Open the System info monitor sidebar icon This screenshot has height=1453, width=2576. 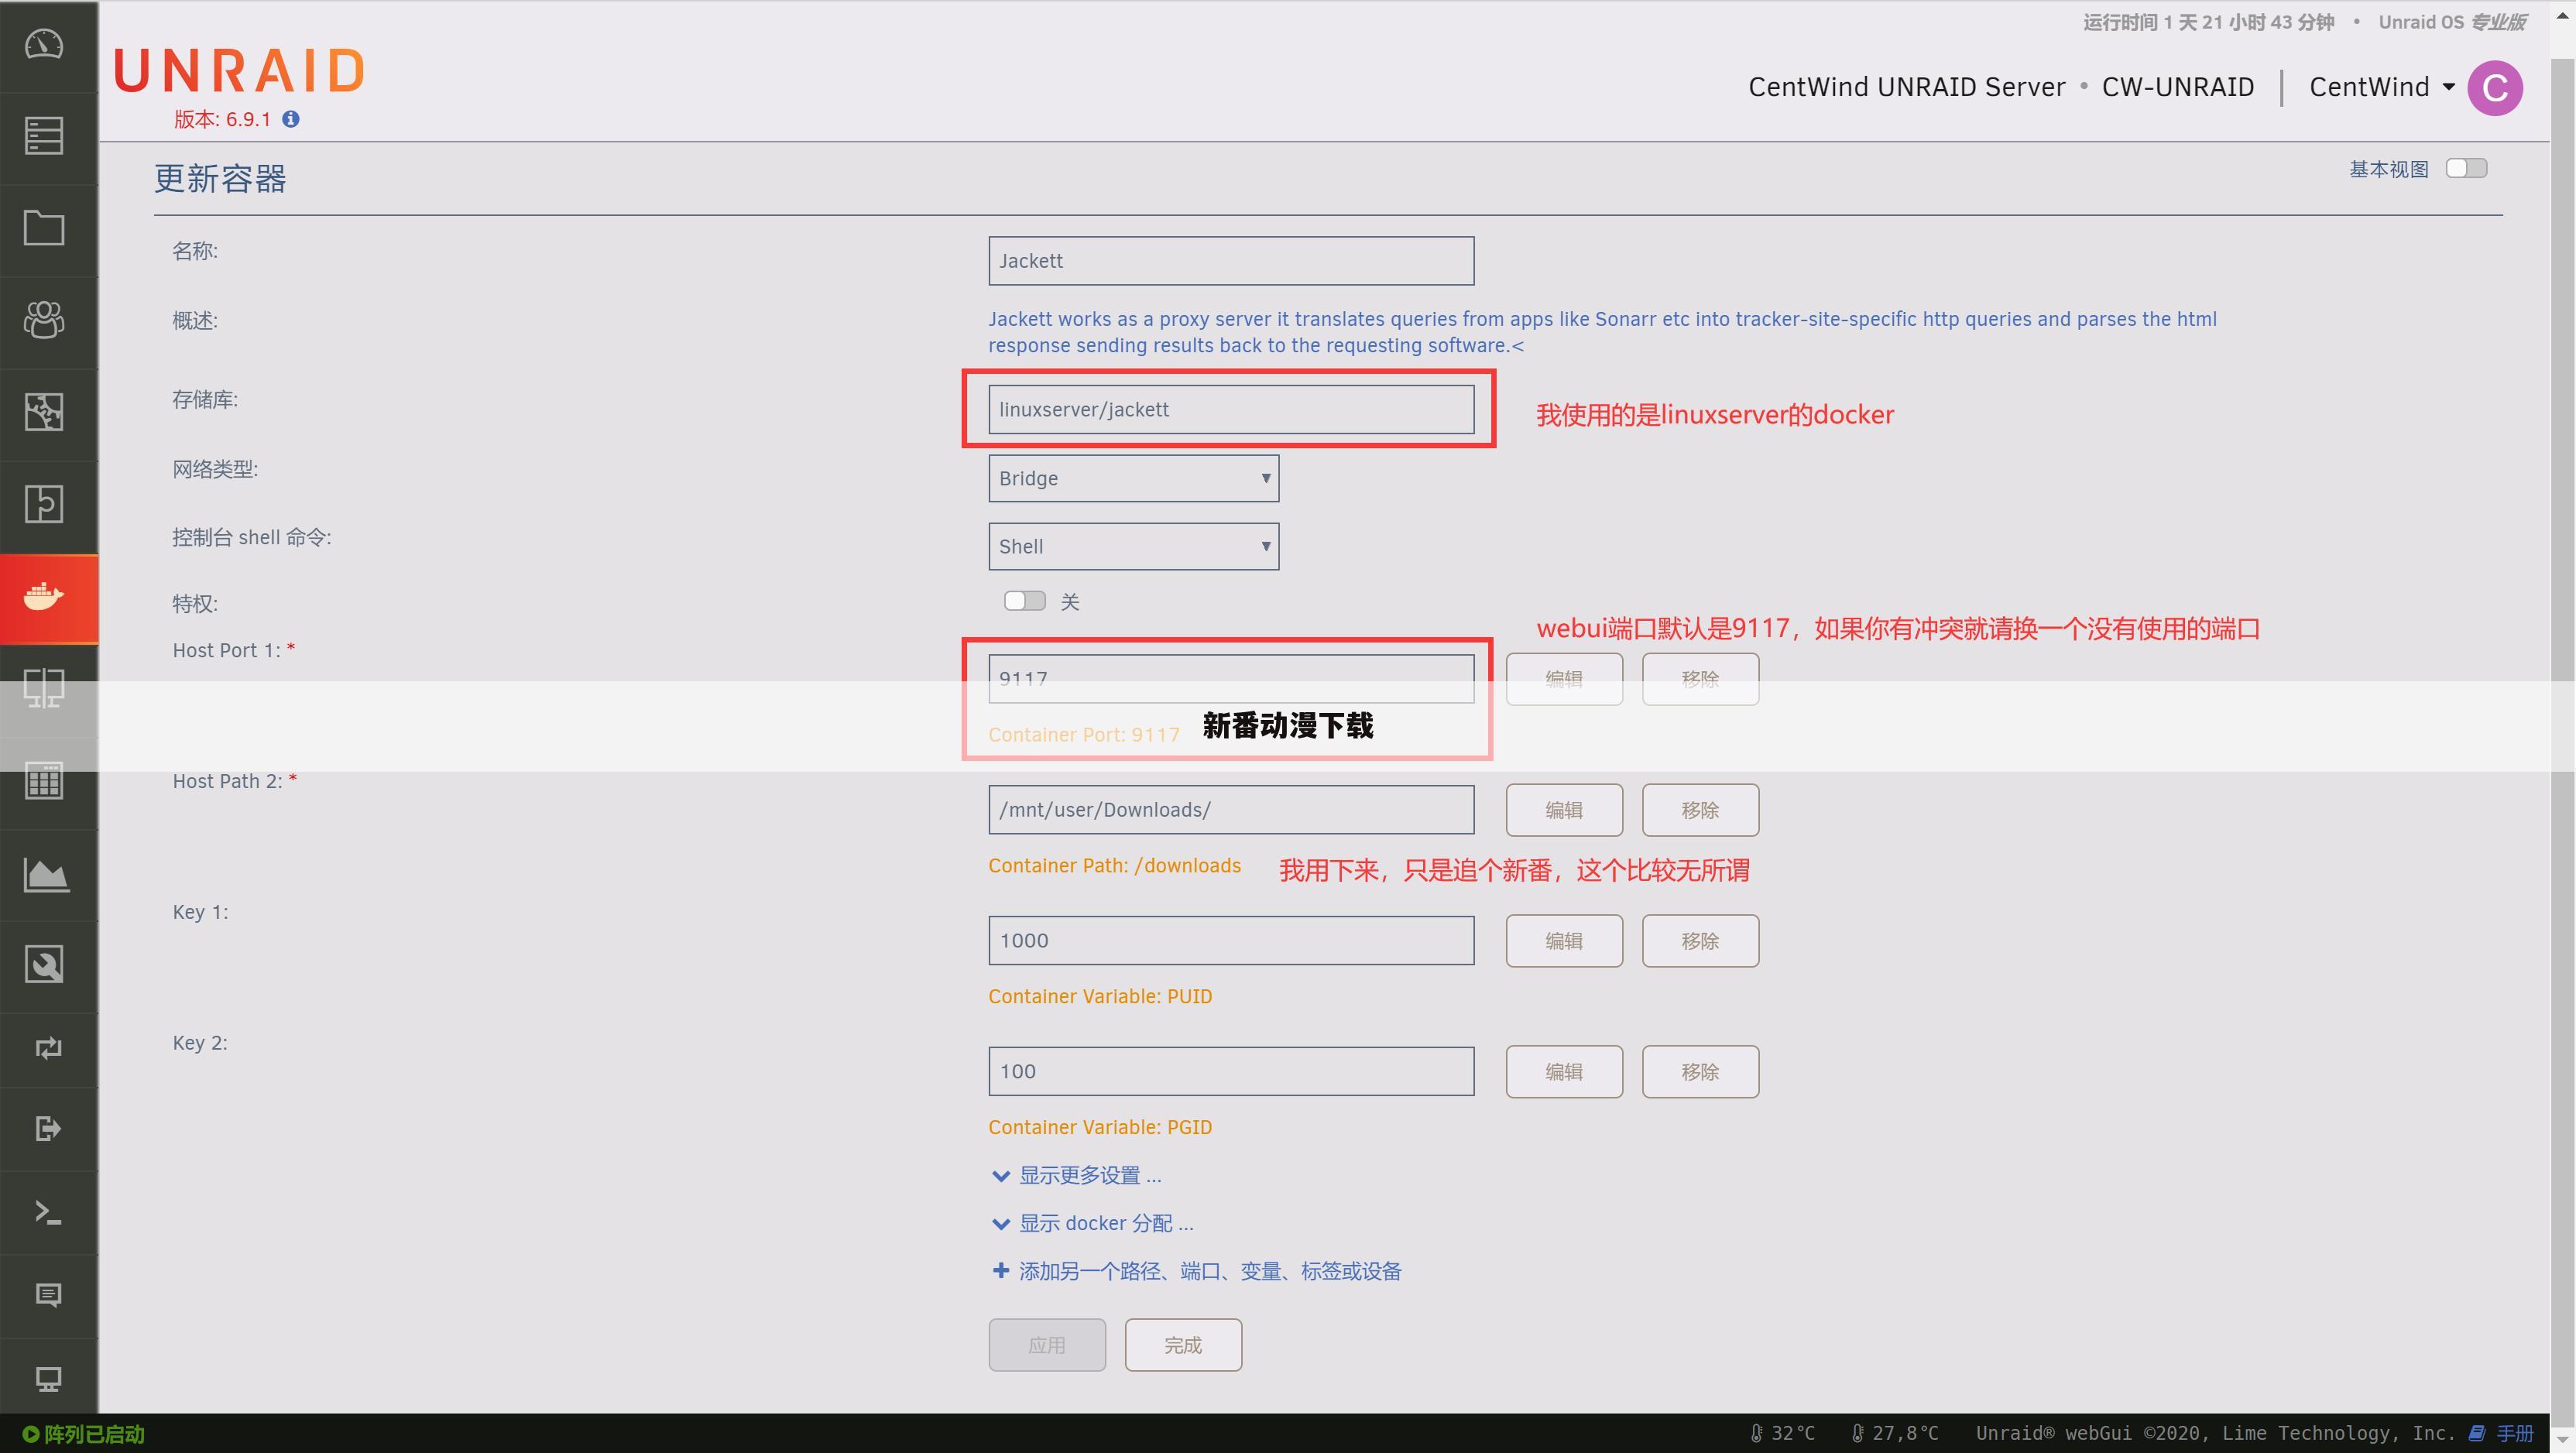[48, 1379]
